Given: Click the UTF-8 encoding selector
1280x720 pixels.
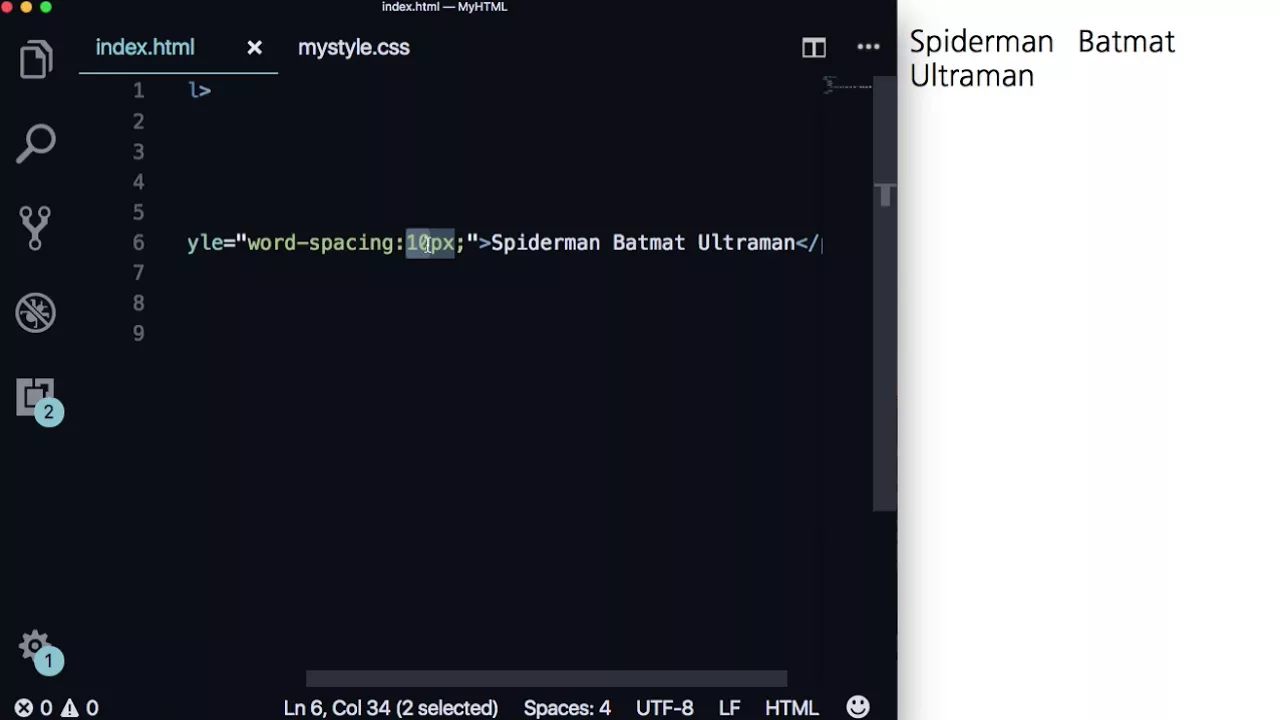Looking at the screenshot, I should (664, 708).
